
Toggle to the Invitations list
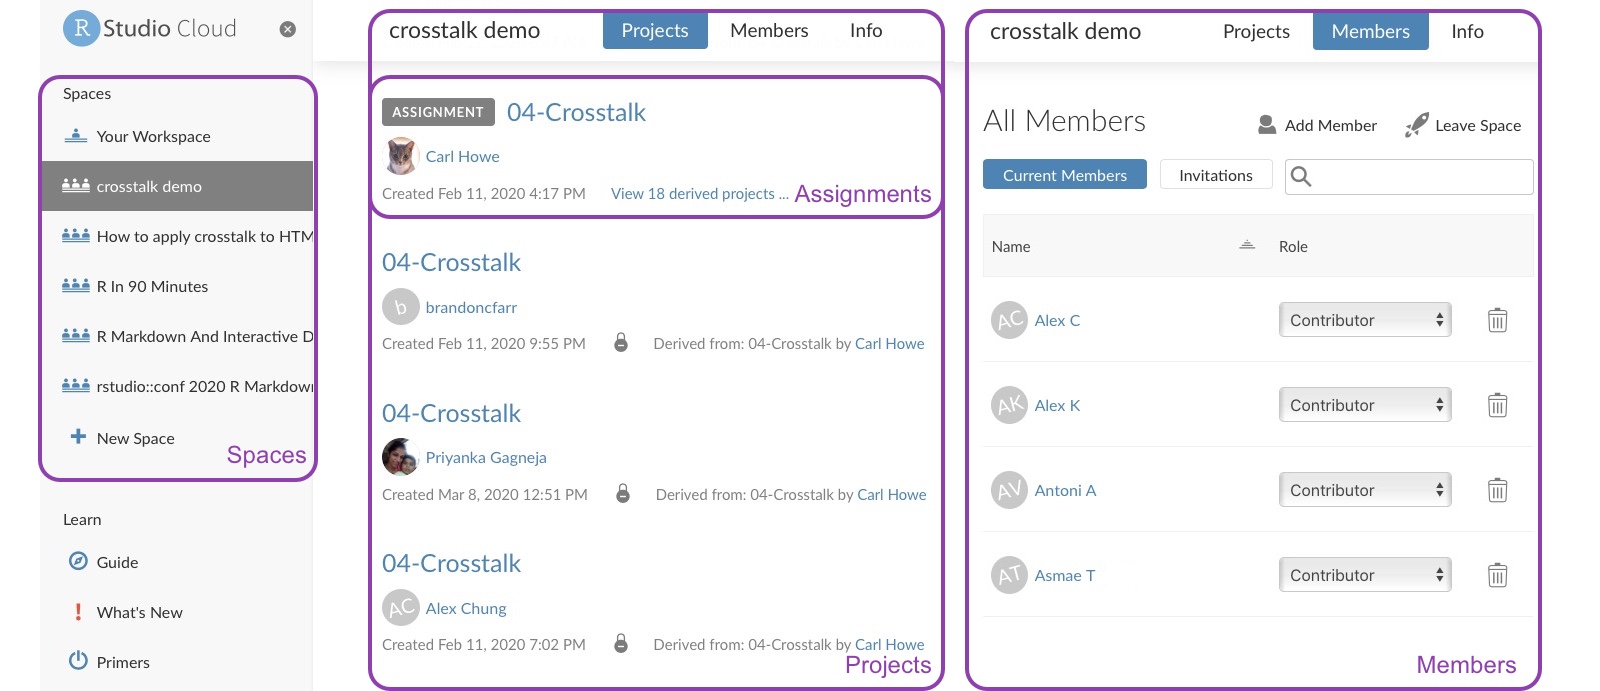(x=1215, y=175)
